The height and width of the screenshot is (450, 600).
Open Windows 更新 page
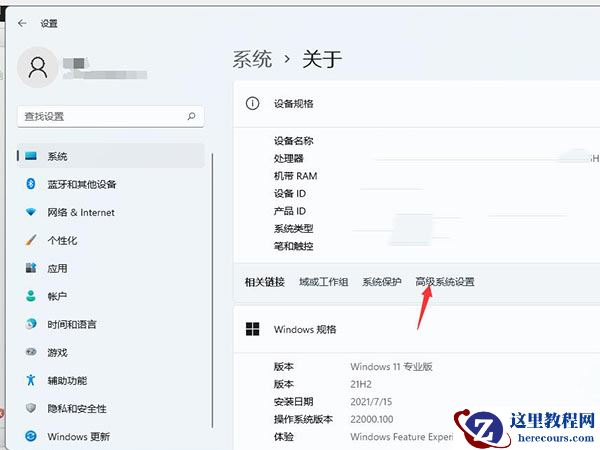tap(111, 436)
